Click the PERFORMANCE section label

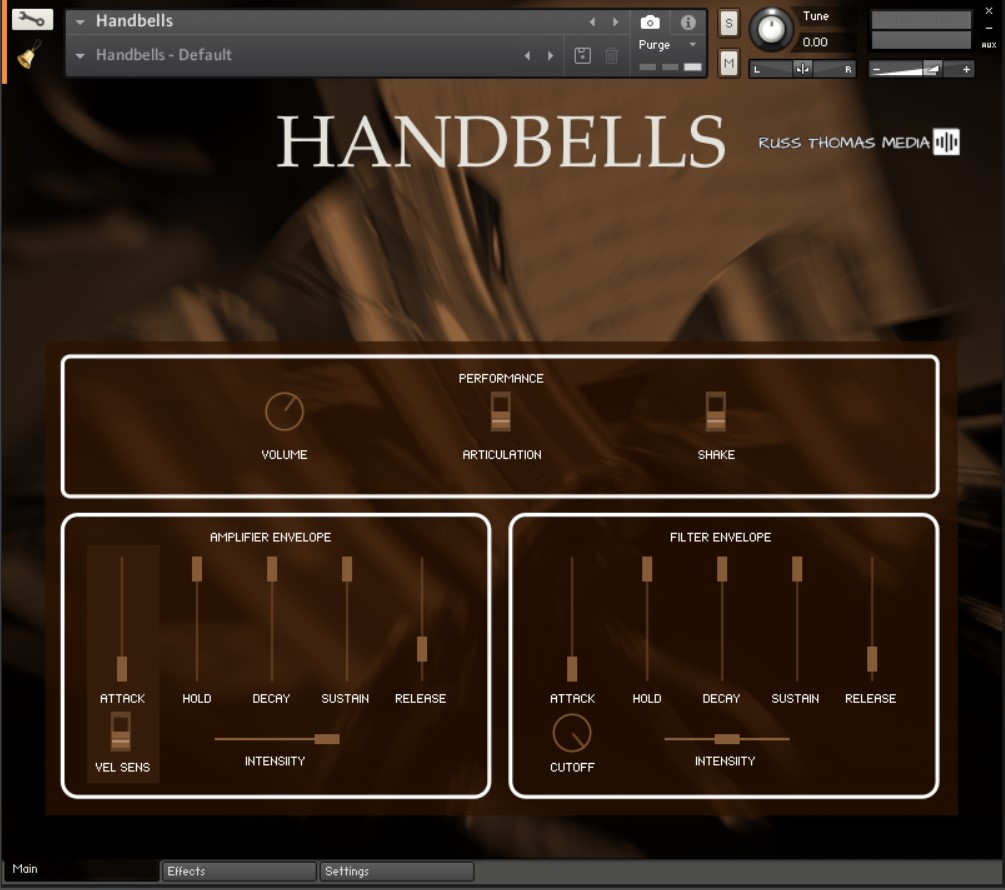pyautogui.click(x=501, y=379)
